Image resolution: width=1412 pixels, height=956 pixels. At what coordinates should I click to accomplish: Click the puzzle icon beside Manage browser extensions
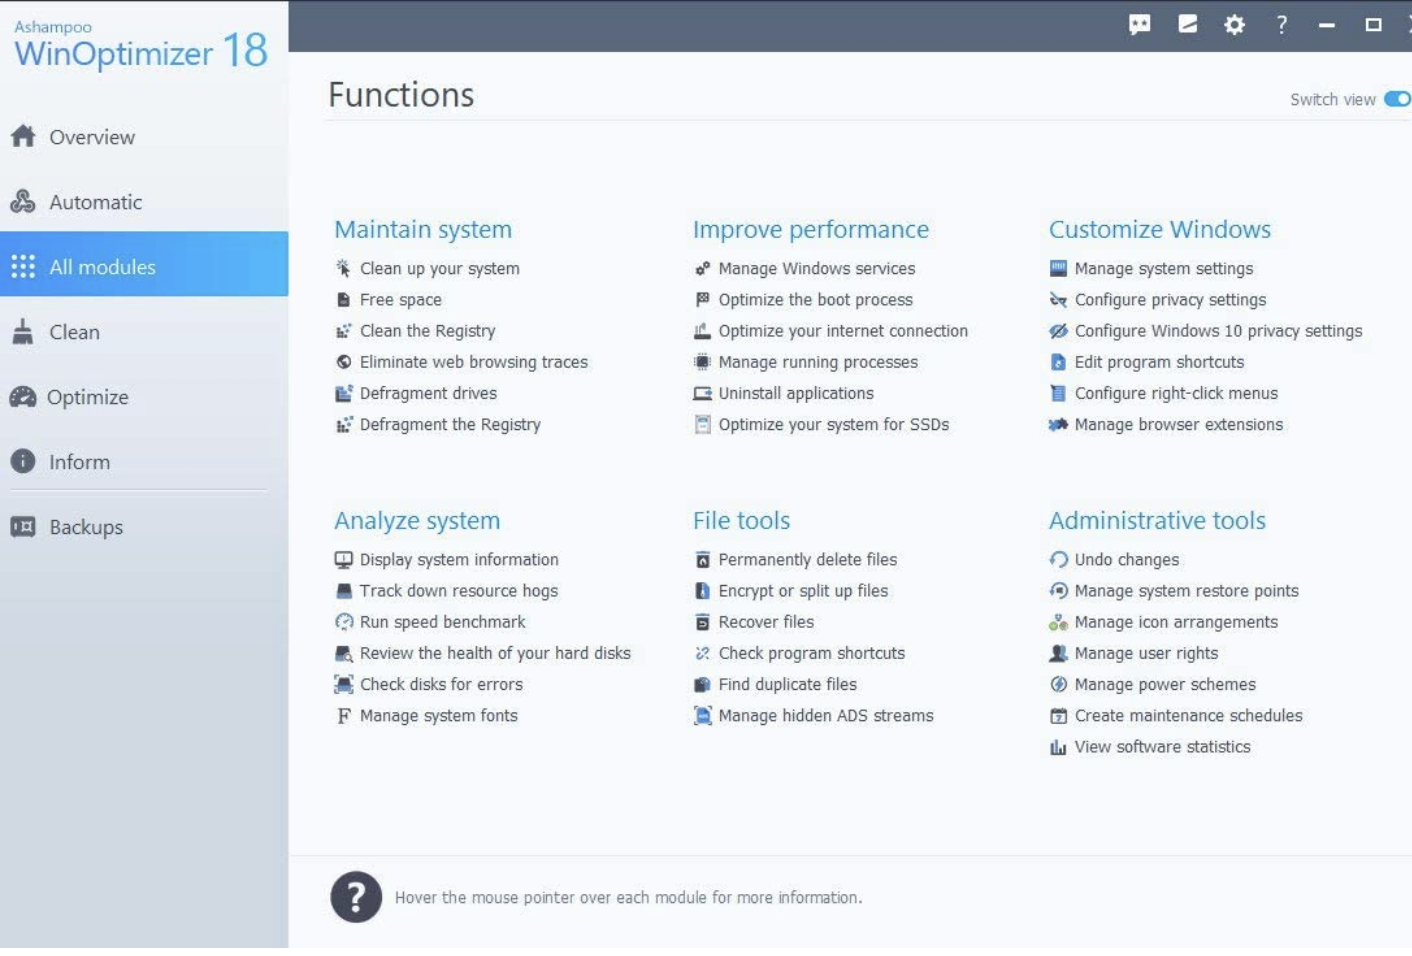(1058, 424)
